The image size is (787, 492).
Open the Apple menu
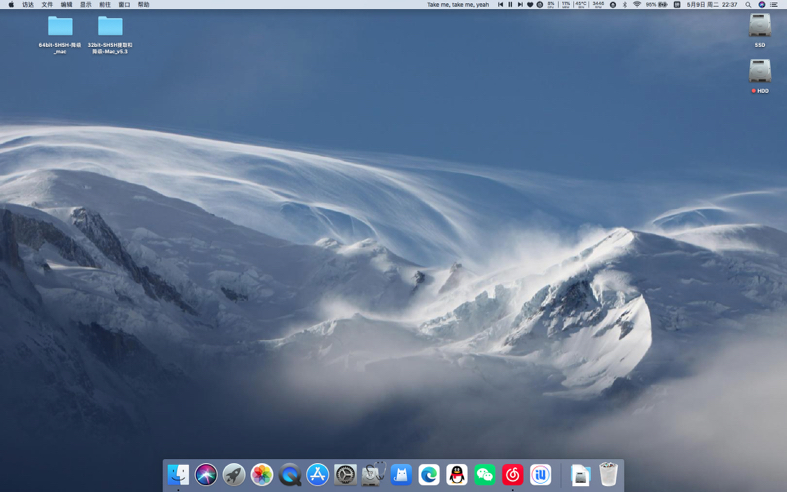click(x=11, y=5)
